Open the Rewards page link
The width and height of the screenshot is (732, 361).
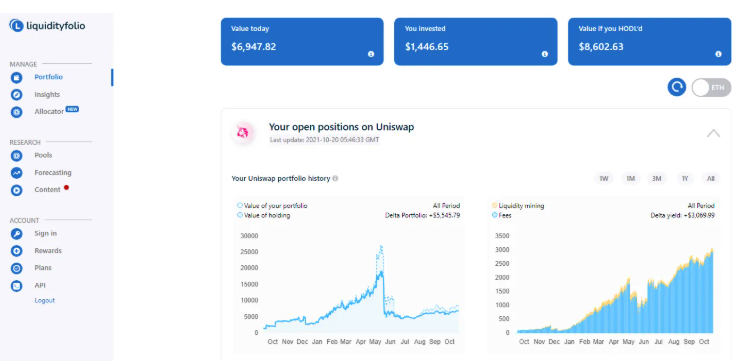[x=48, y=251]
